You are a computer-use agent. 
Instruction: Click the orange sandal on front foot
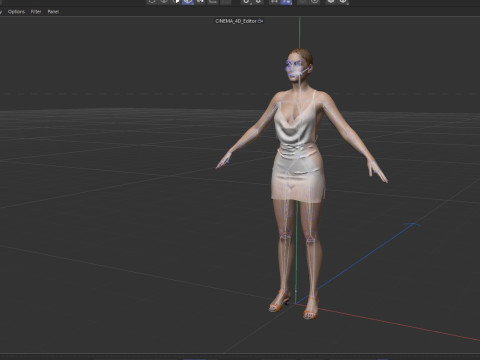click(x=310, y=308)
